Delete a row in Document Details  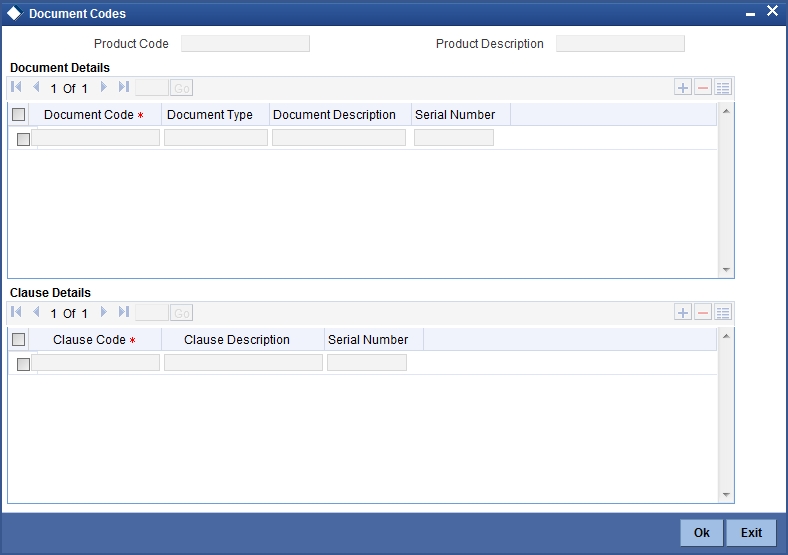703,87
